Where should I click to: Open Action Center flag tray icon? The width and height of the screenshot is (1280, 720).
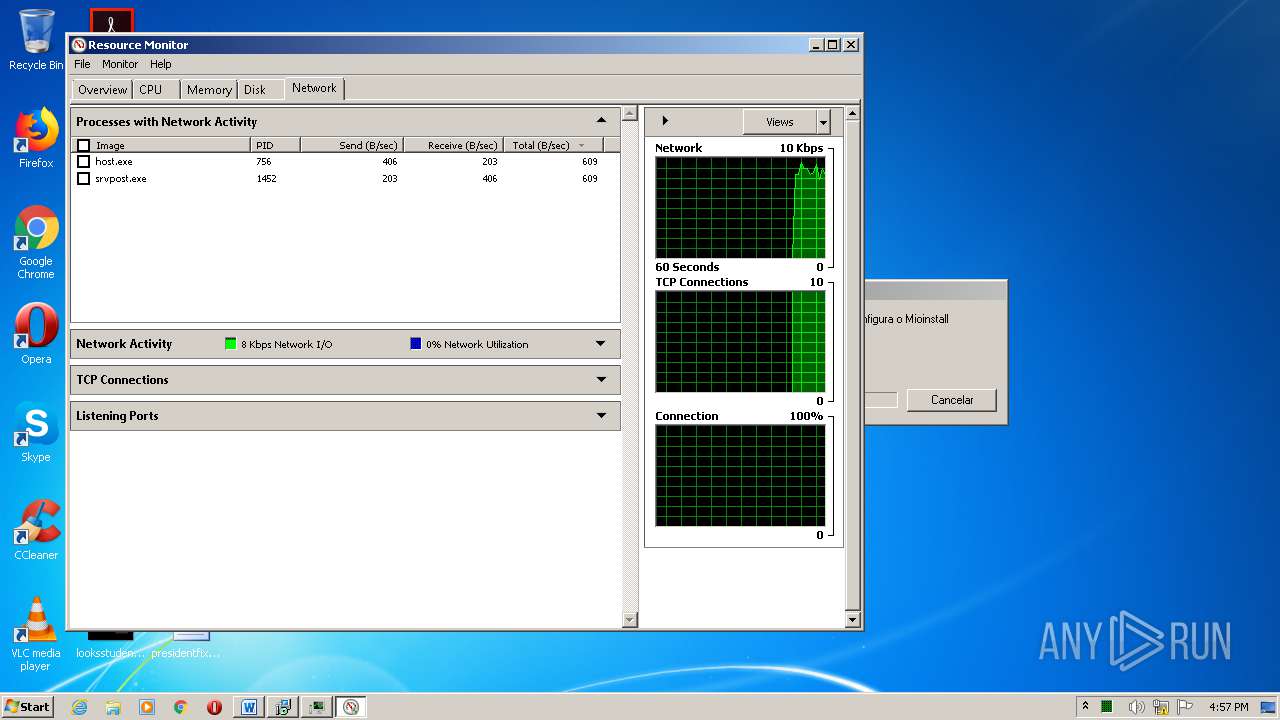[x=1186, y=707]
